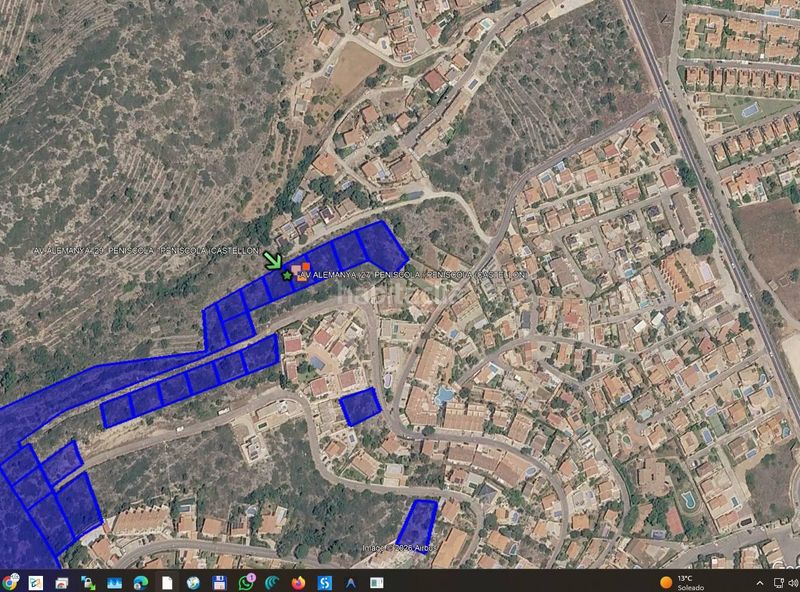The width and height of the screenshot is (800, 592).
Task: Click the green star placemark on map
Action: (x=287, y=276)
